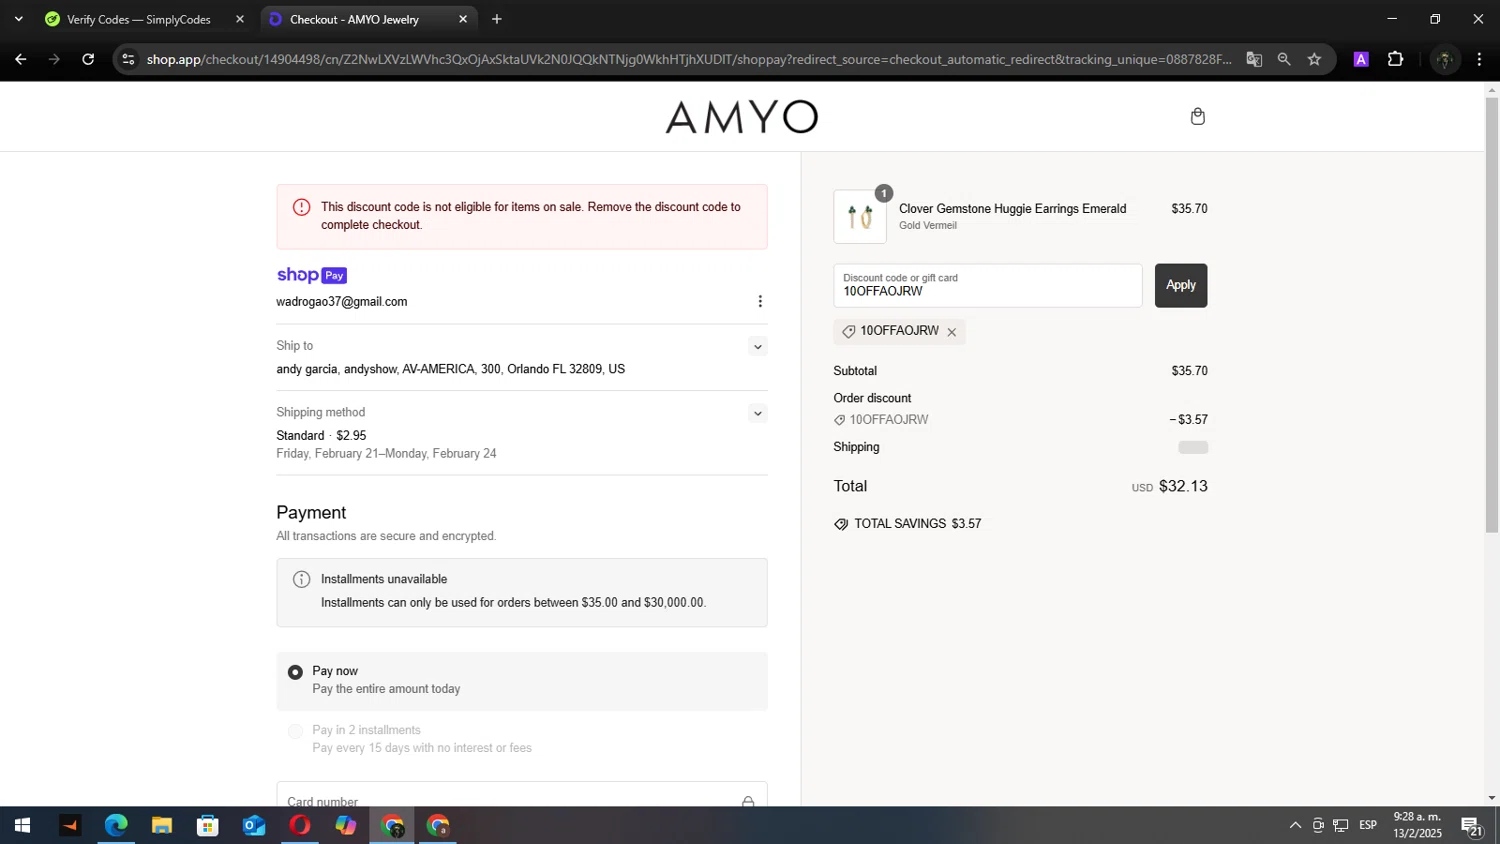
Task: Open the tab search dropdown arrow
Action: tap(18, 19)
